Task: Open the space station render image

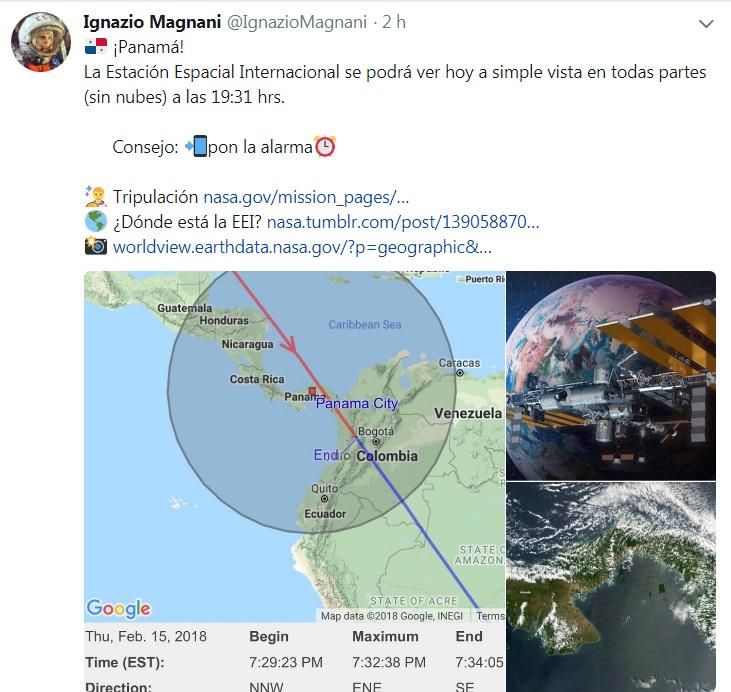Action: pyautogui.click(x=610, y=374)
